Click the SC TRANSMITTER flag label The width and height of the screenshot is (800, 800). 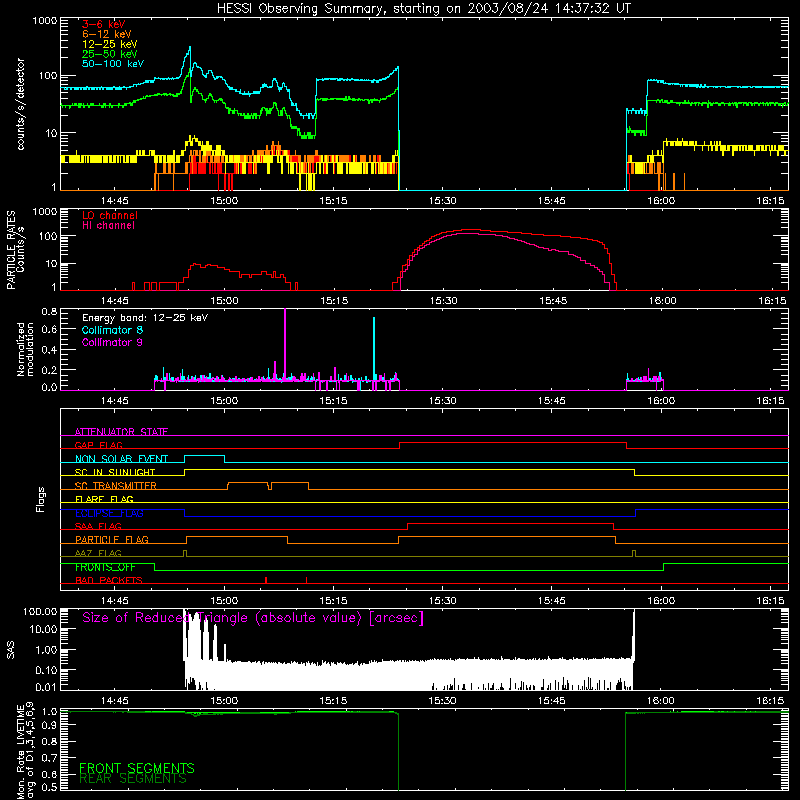pyautogui.click(x=116, y=486)
